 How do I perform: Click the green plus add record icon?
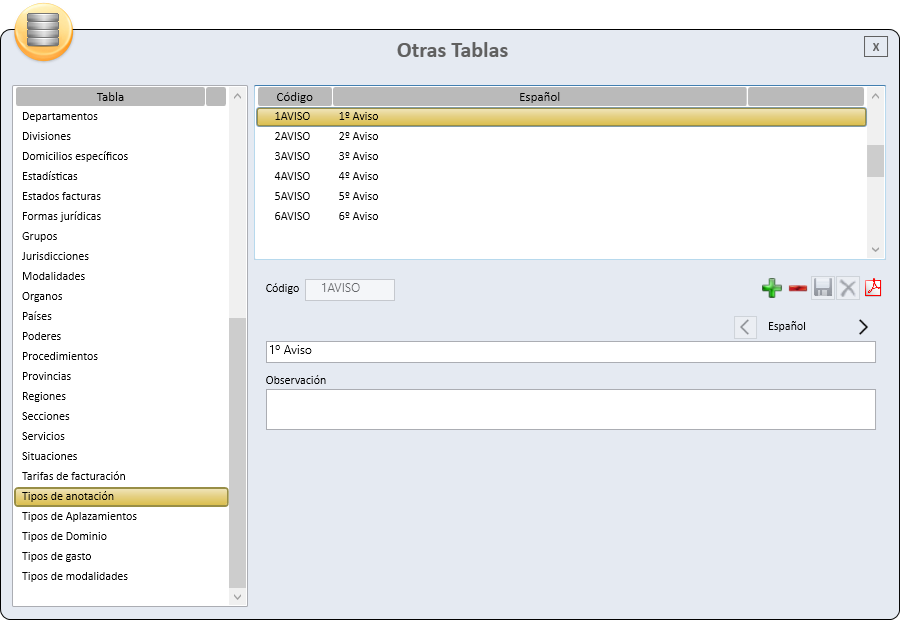[x=771, y=289]
